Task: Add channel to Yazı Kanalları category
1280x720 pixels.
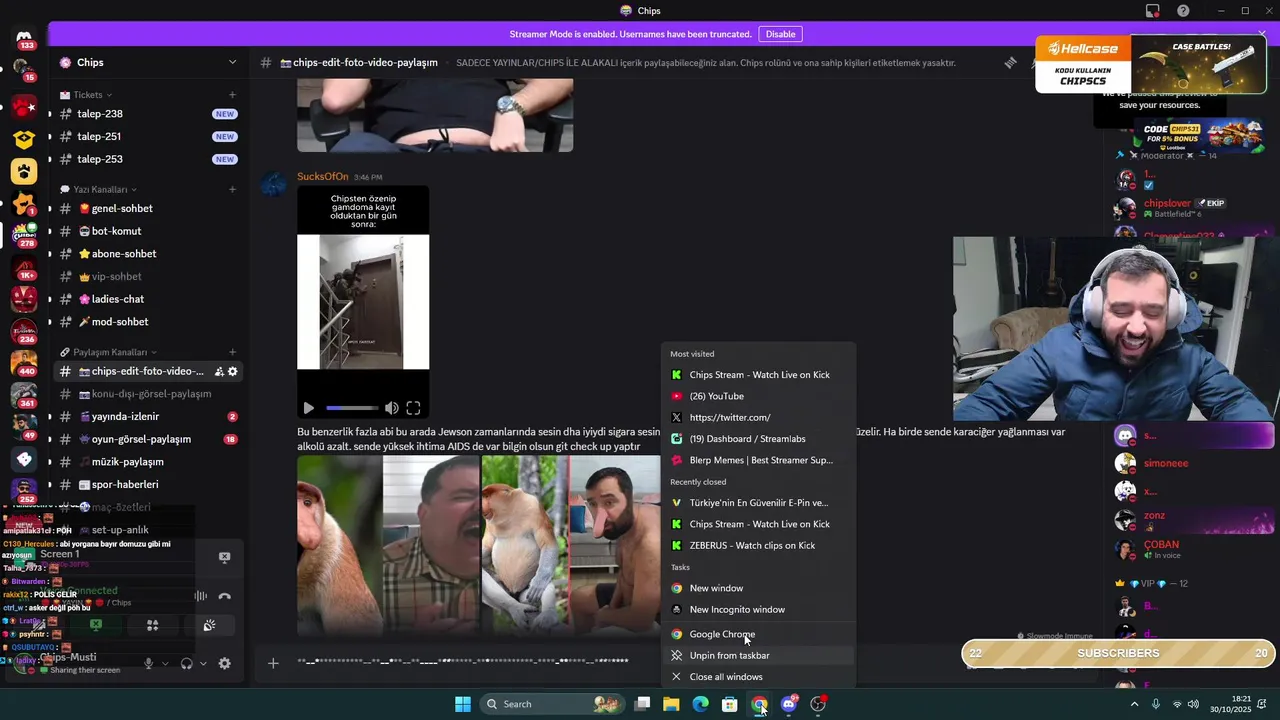Action: tap(232, 189)
